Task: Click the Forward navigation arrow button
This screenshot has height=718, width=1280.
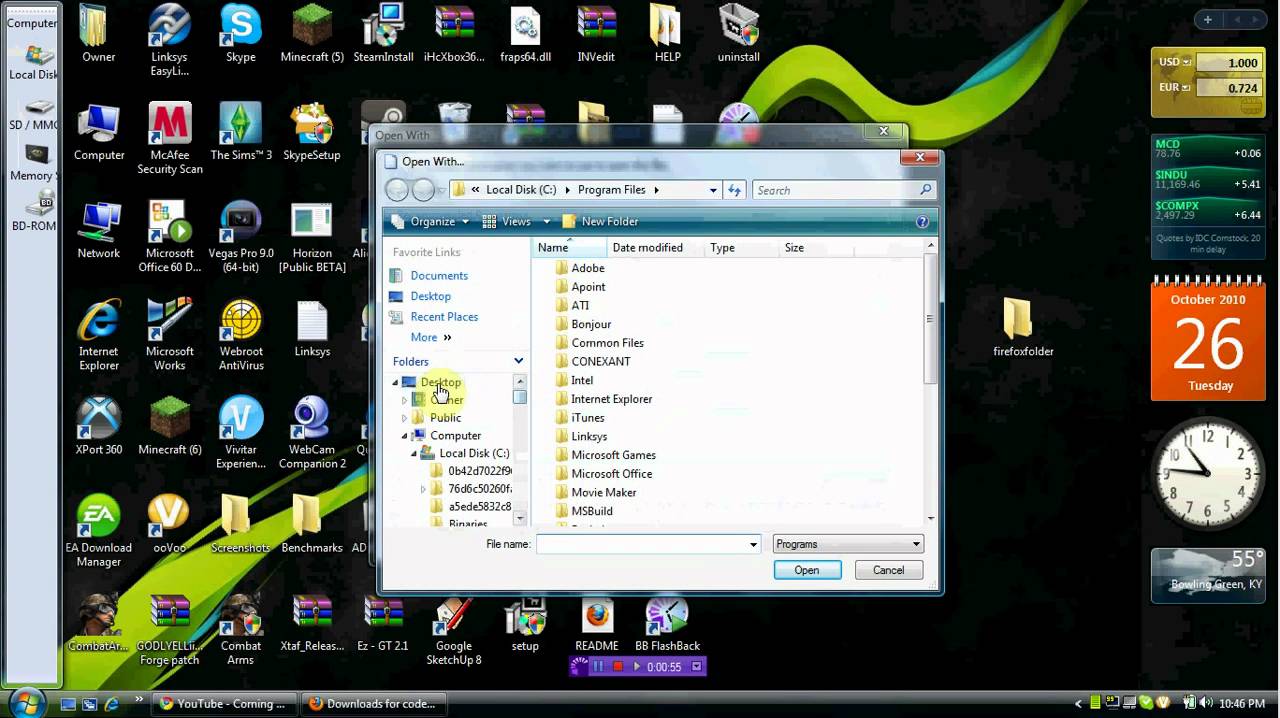Action: click(x=423, y=190)
